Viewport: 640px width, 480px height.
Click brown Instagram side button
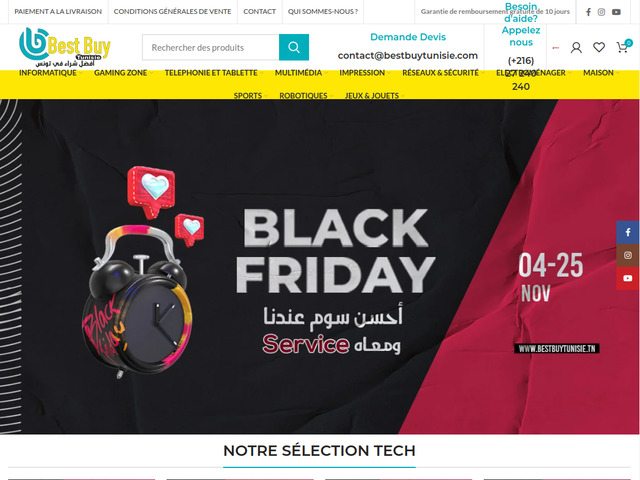click(628, 256)
